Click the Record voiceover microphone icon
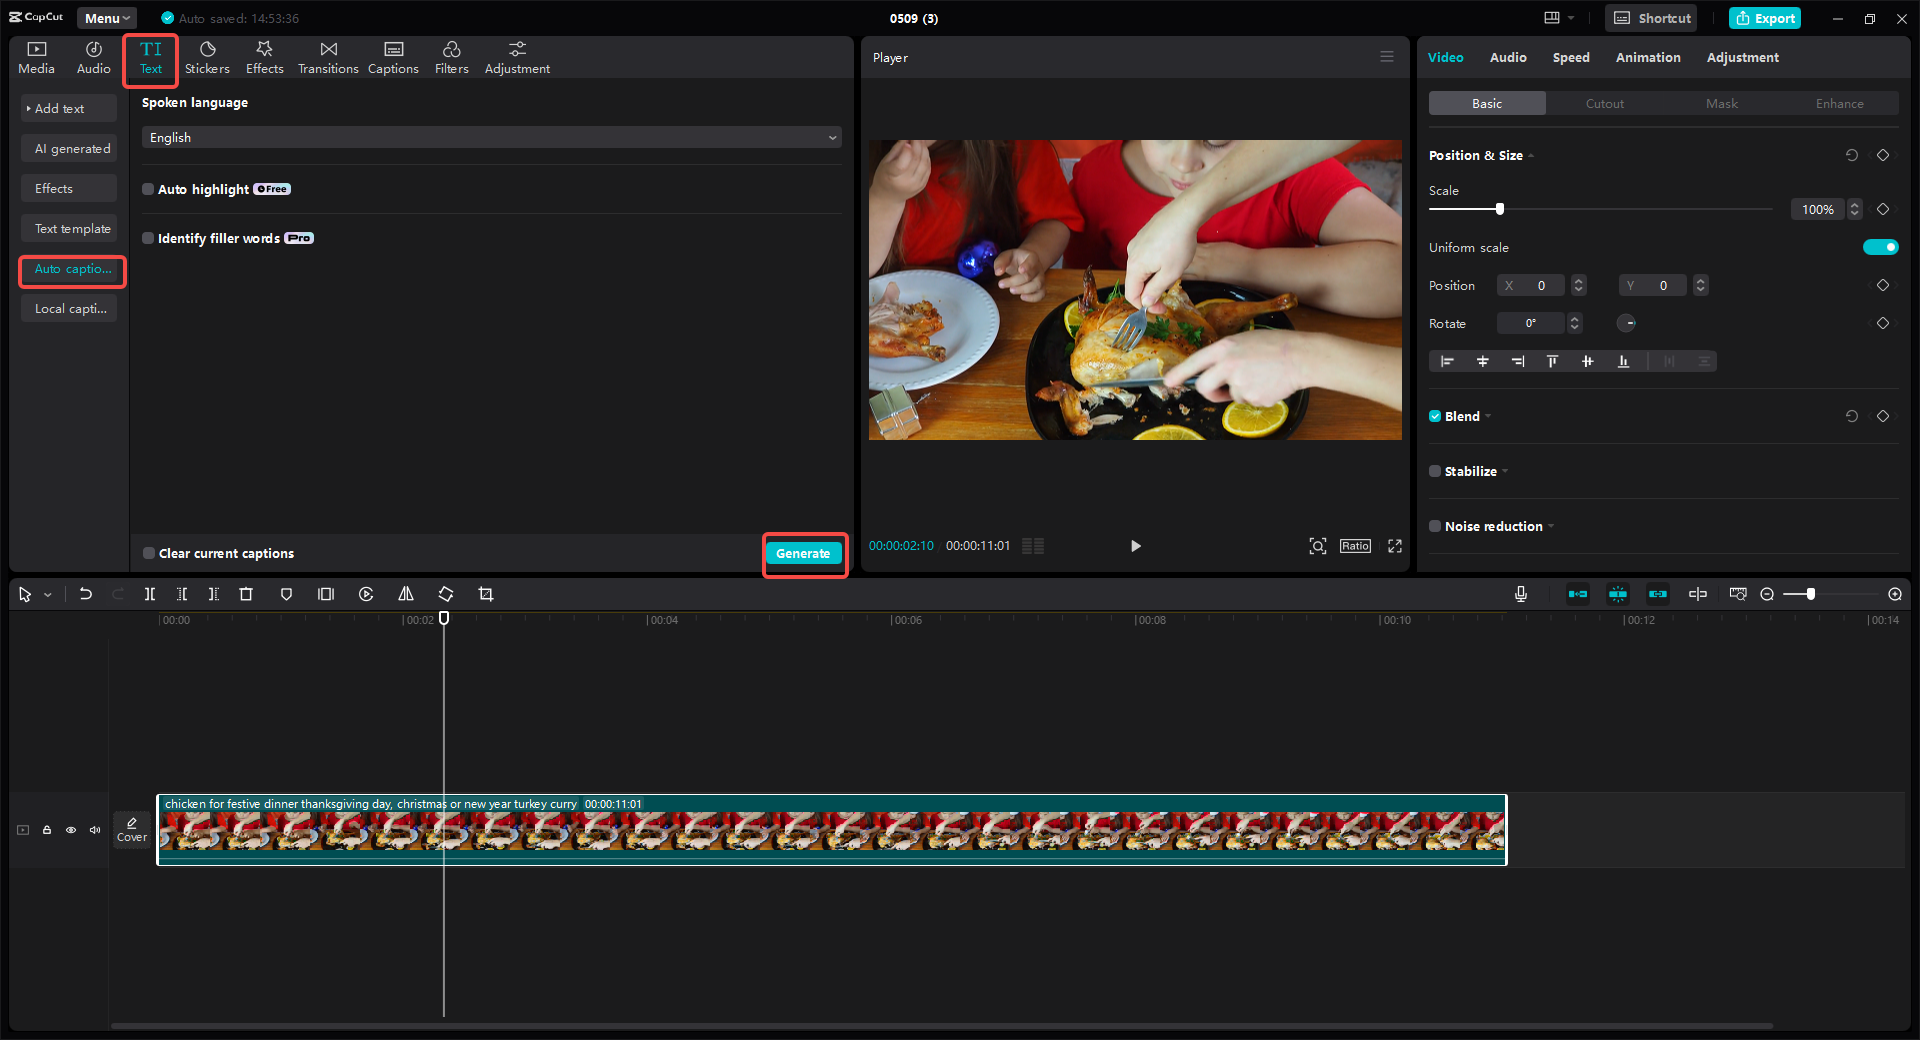 point(1520,594)
